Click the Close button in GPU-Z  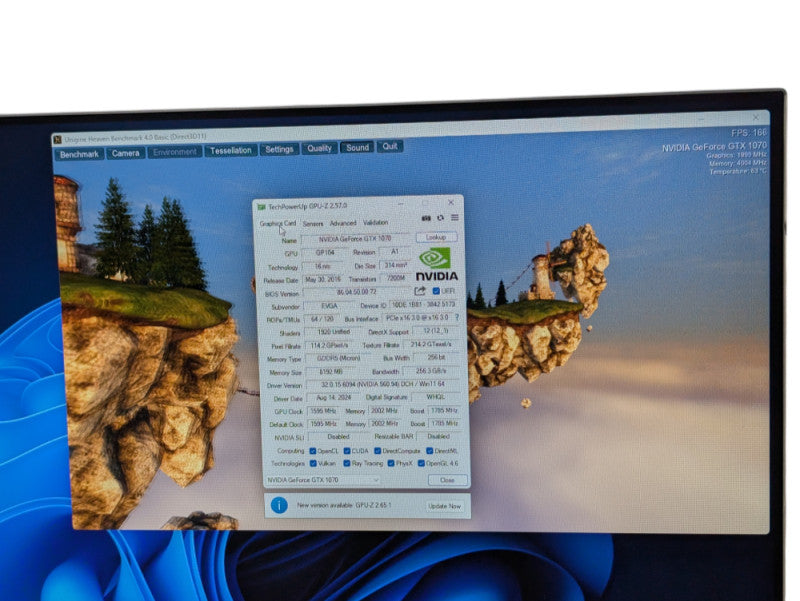point(447,480)
